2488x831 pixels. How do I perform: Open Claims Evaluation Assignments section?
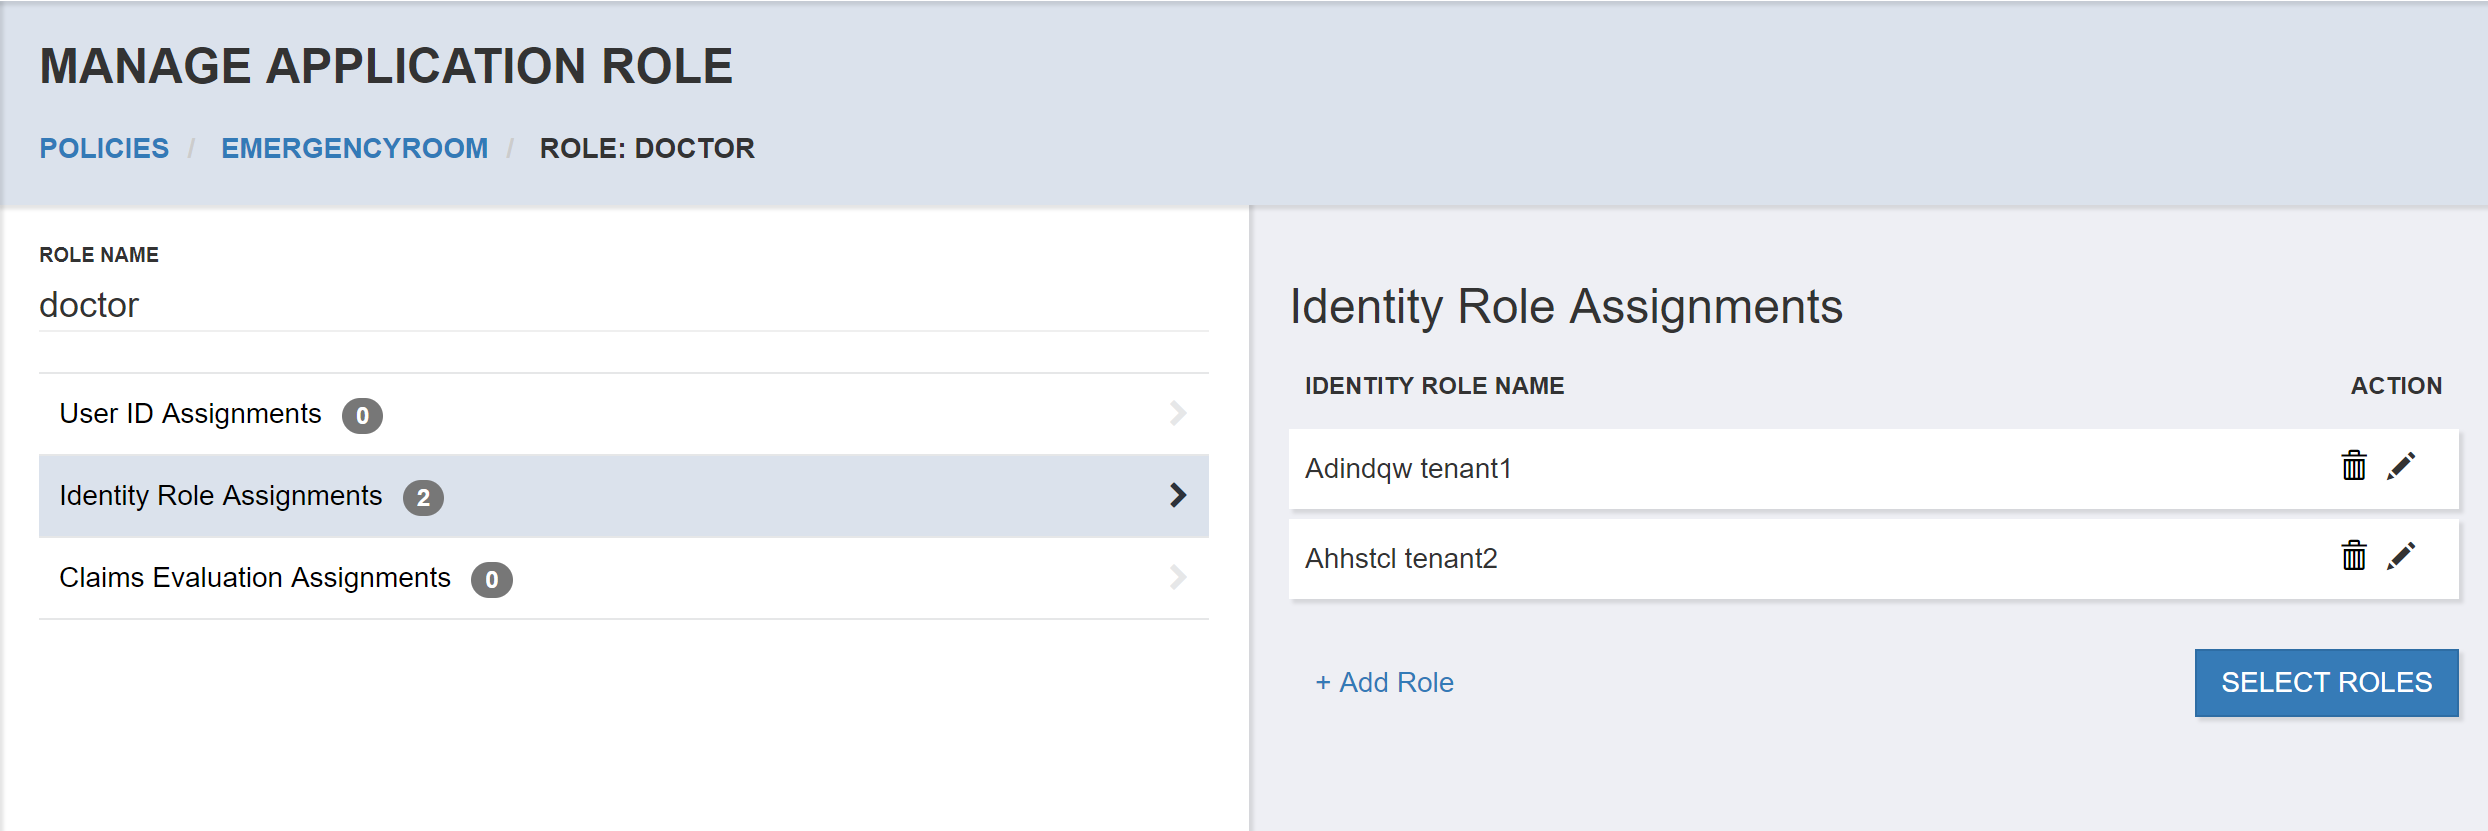624,578
